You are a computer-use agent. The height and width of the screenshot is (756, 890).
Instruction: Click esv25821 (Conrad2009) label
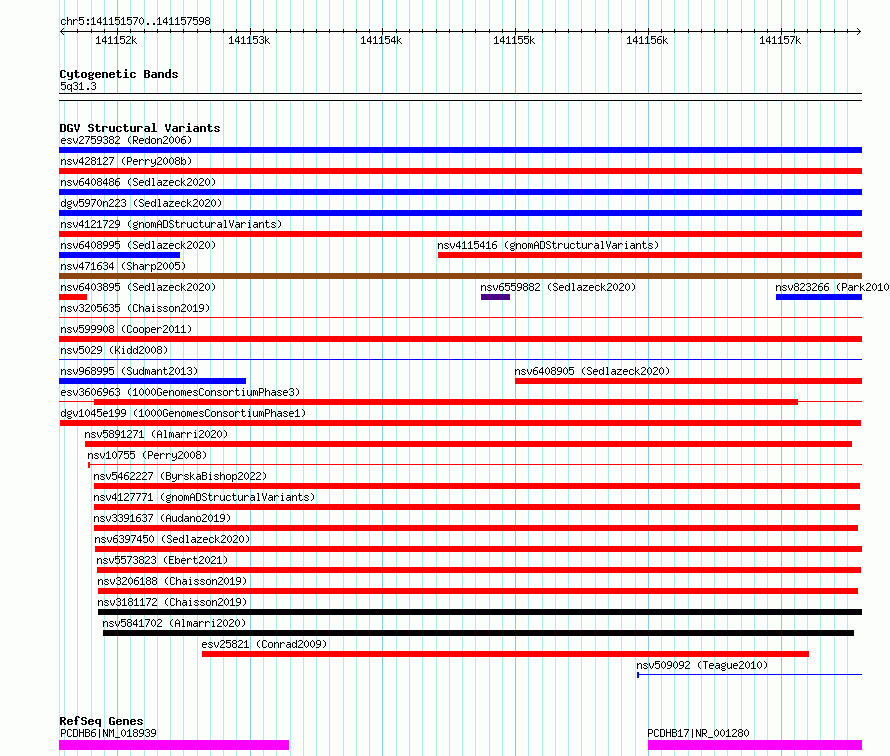pyautogui.click(x=264, y=644)
